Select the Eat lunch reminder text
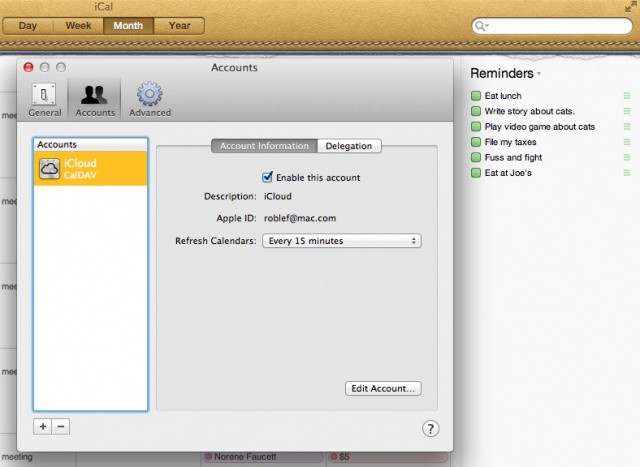Viewport: 640px width, 467px height. [503, 96]
